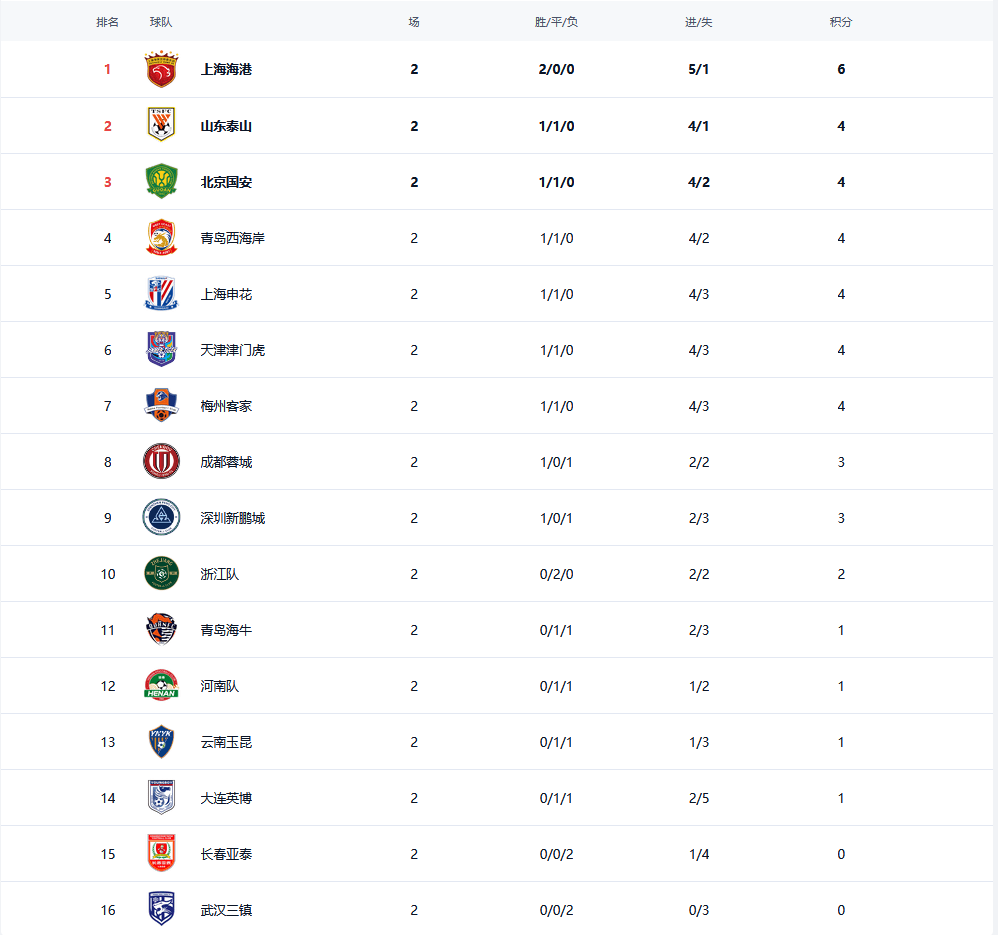Image resolution: width=998 pixels, height=935 pixels.
Task: Click the Qingdao West Coast (青岛西海岸) logo
Action: pos(161,238)
